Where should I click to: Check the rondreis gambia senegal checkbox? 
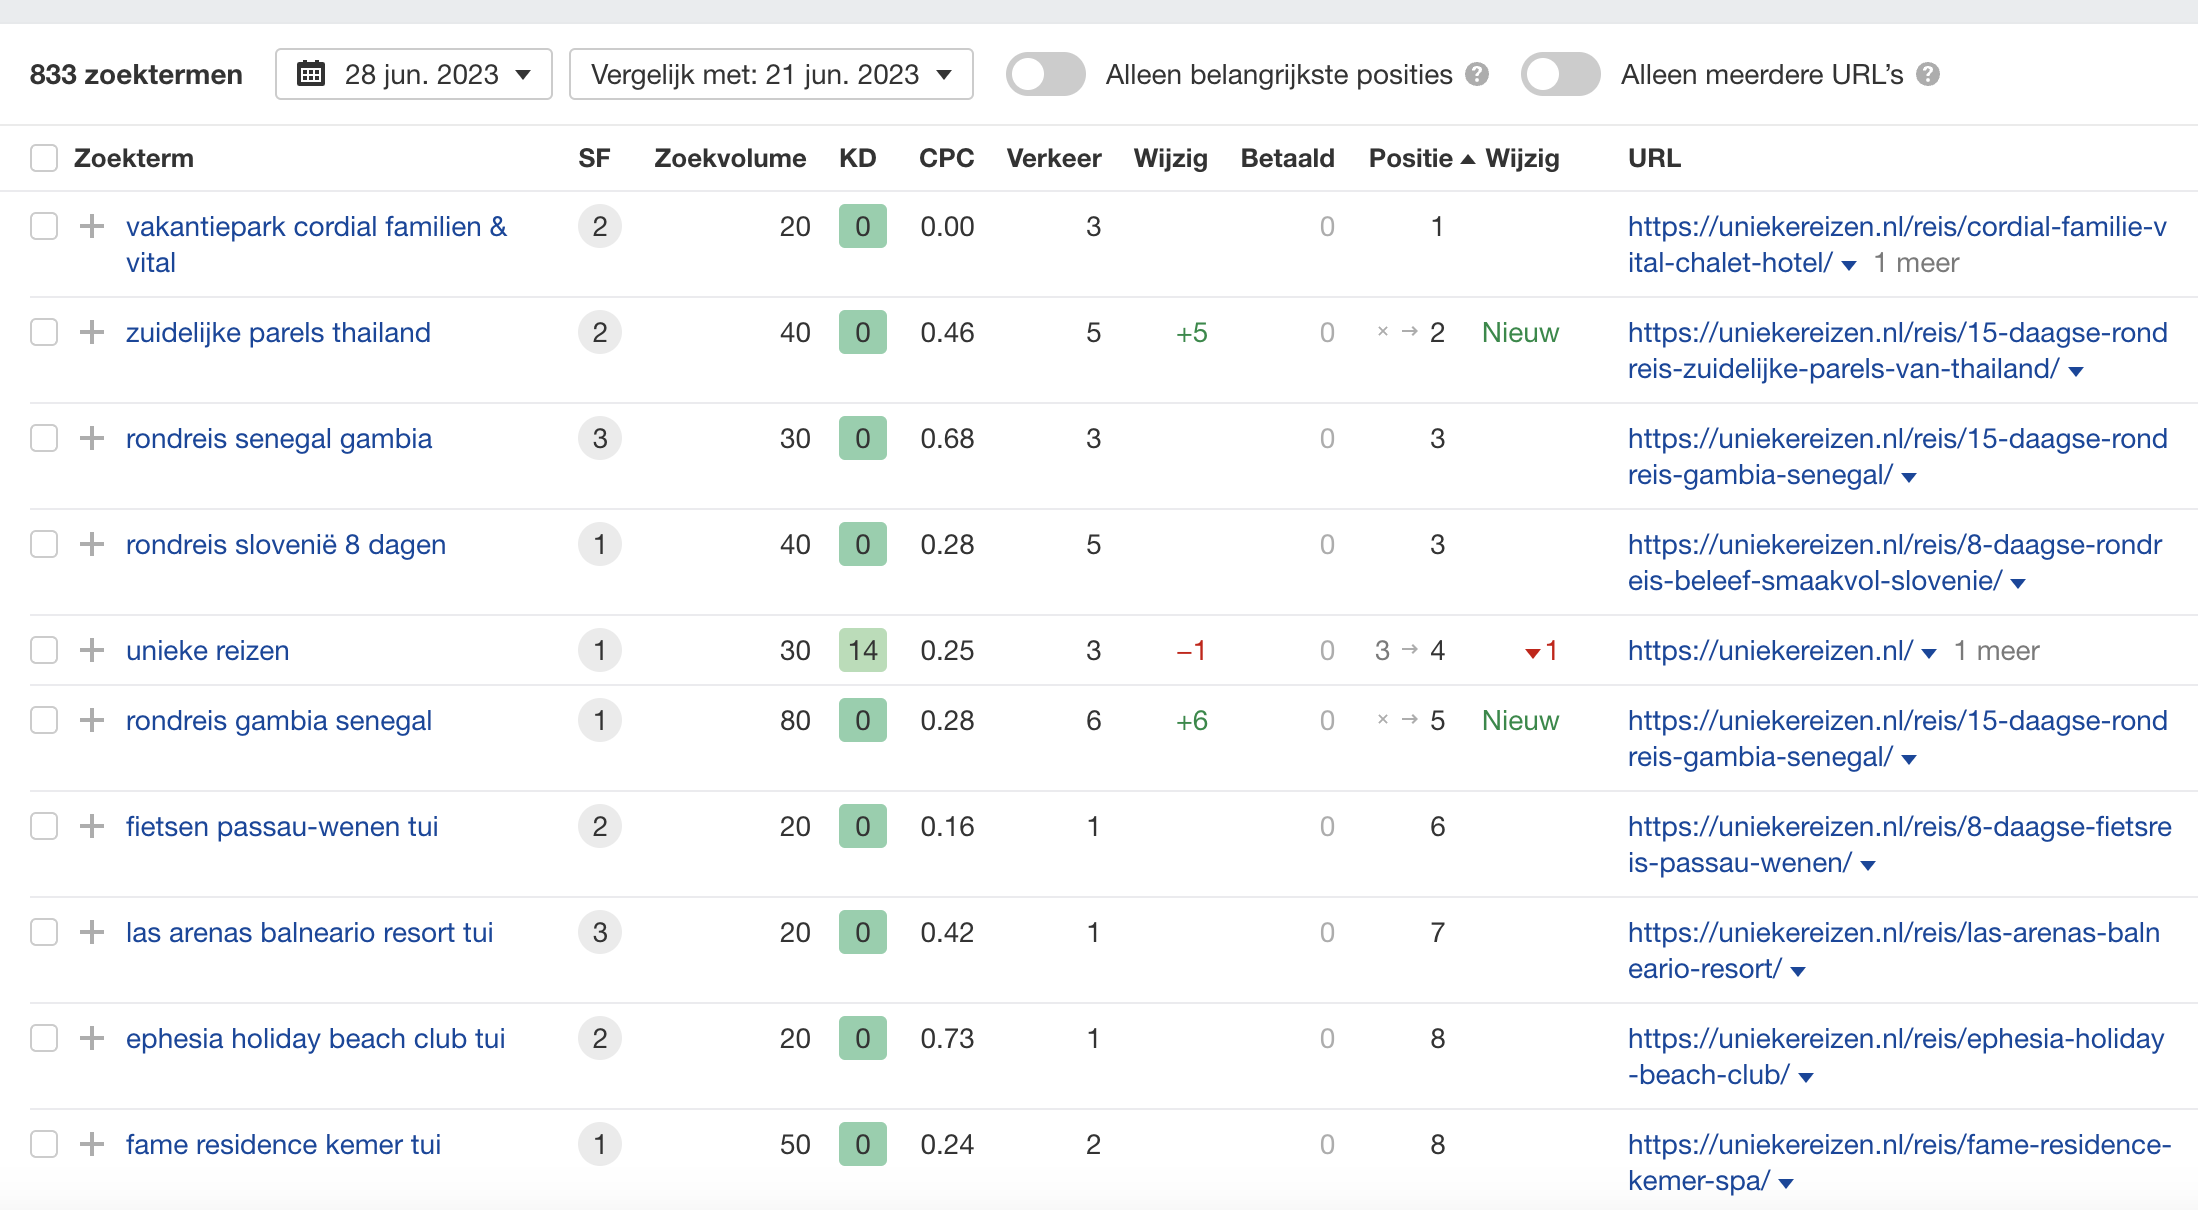44,720
